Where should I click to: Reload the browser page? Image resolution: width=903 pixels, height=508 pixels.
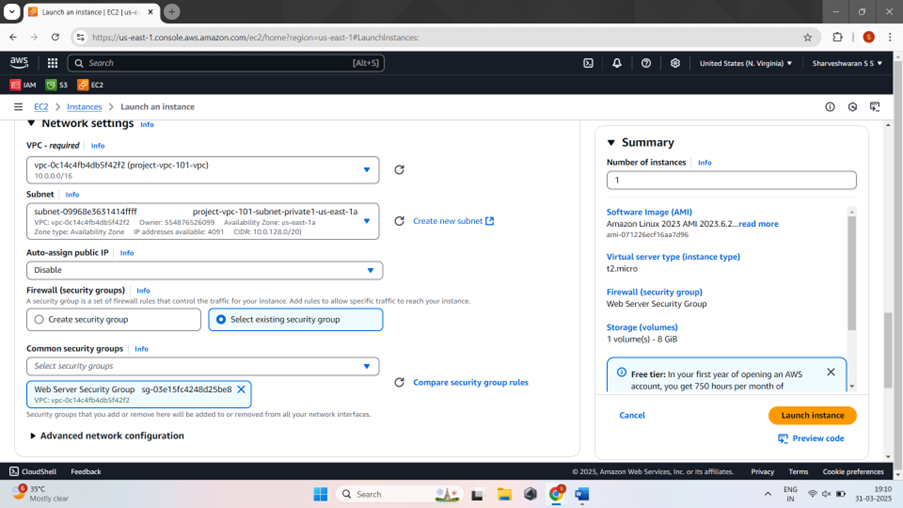(55, 37)
